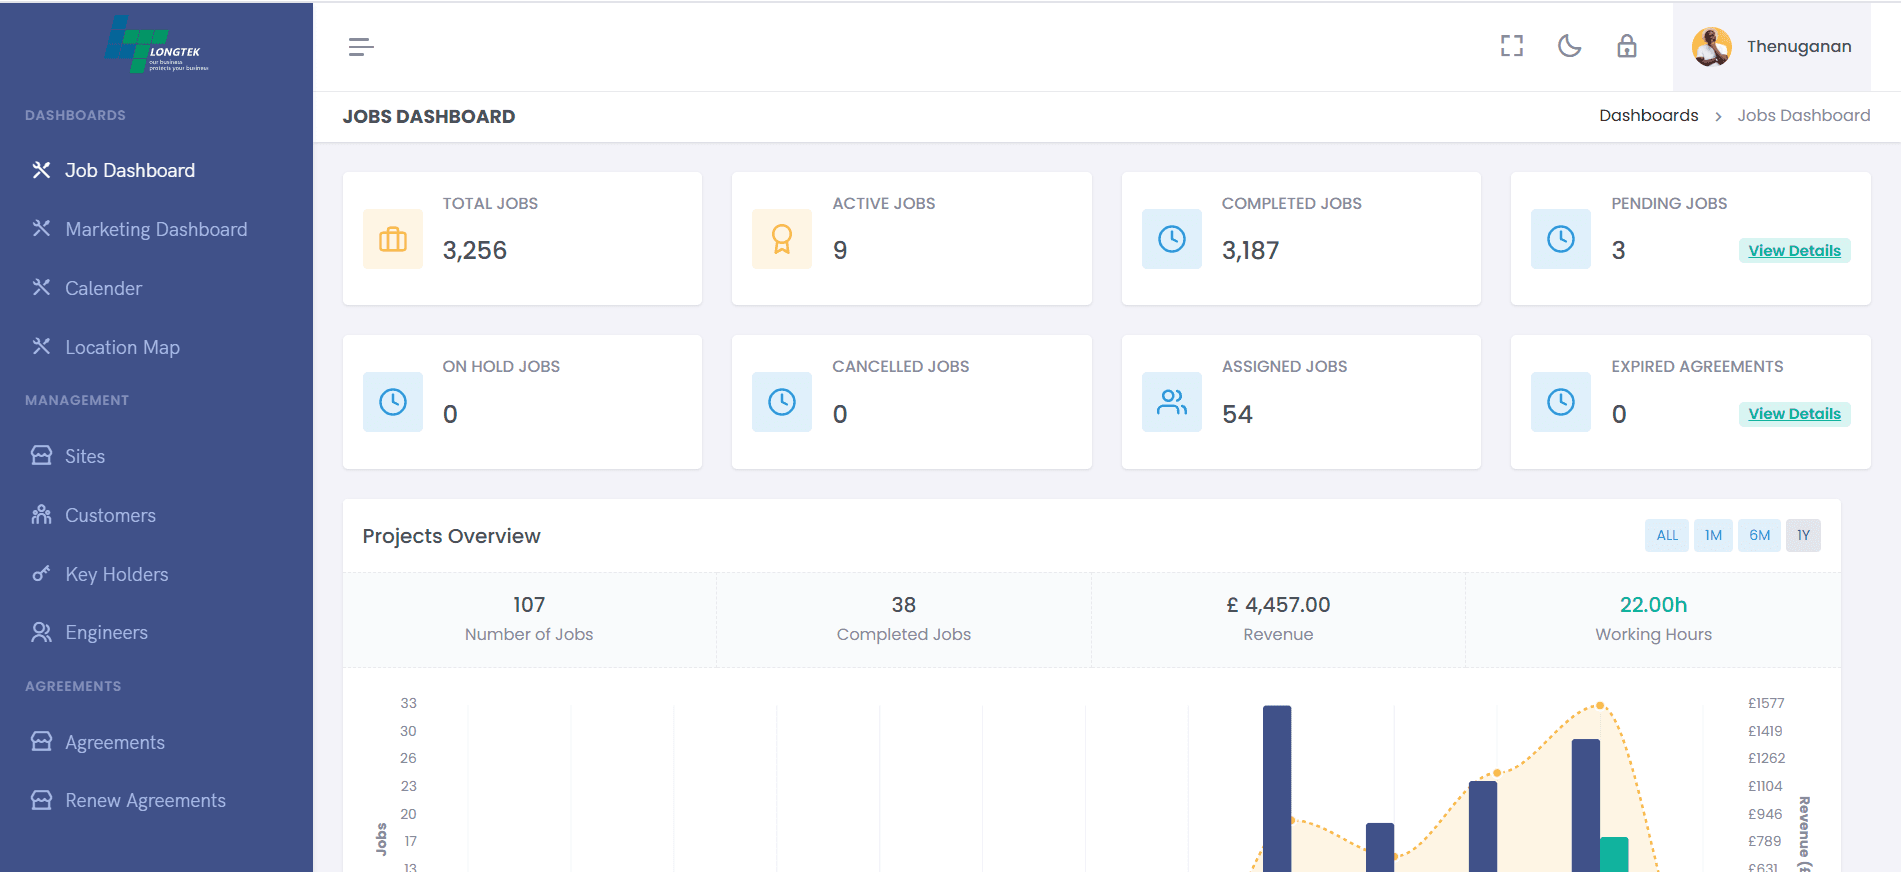The height and width of the screenshot is (872, 1901).
Task: Open Thenuganan account menu name
Action: (x=1799, y=47)
